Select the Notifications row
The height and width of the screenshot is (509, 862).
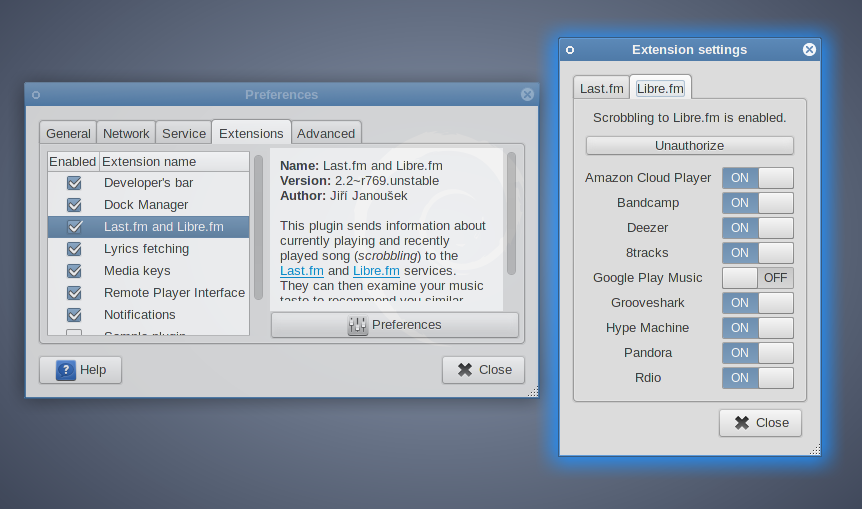tap(148, 315)
